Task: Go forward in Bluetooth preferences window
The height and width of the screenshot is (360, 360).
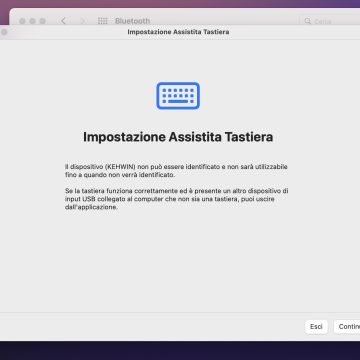Action: pyautogui.click(x=83, y=21)
